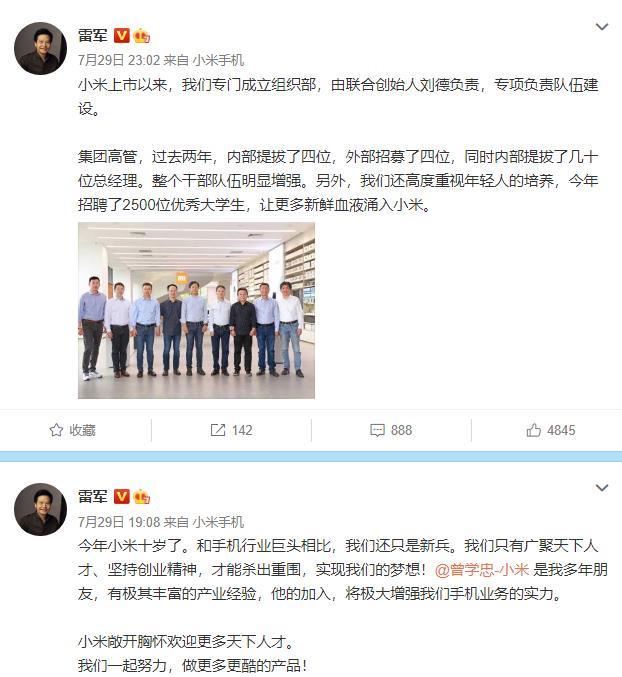622x677 pixels.
Task: Click the membership crown badge in first post
Action: tap(142, 35)
